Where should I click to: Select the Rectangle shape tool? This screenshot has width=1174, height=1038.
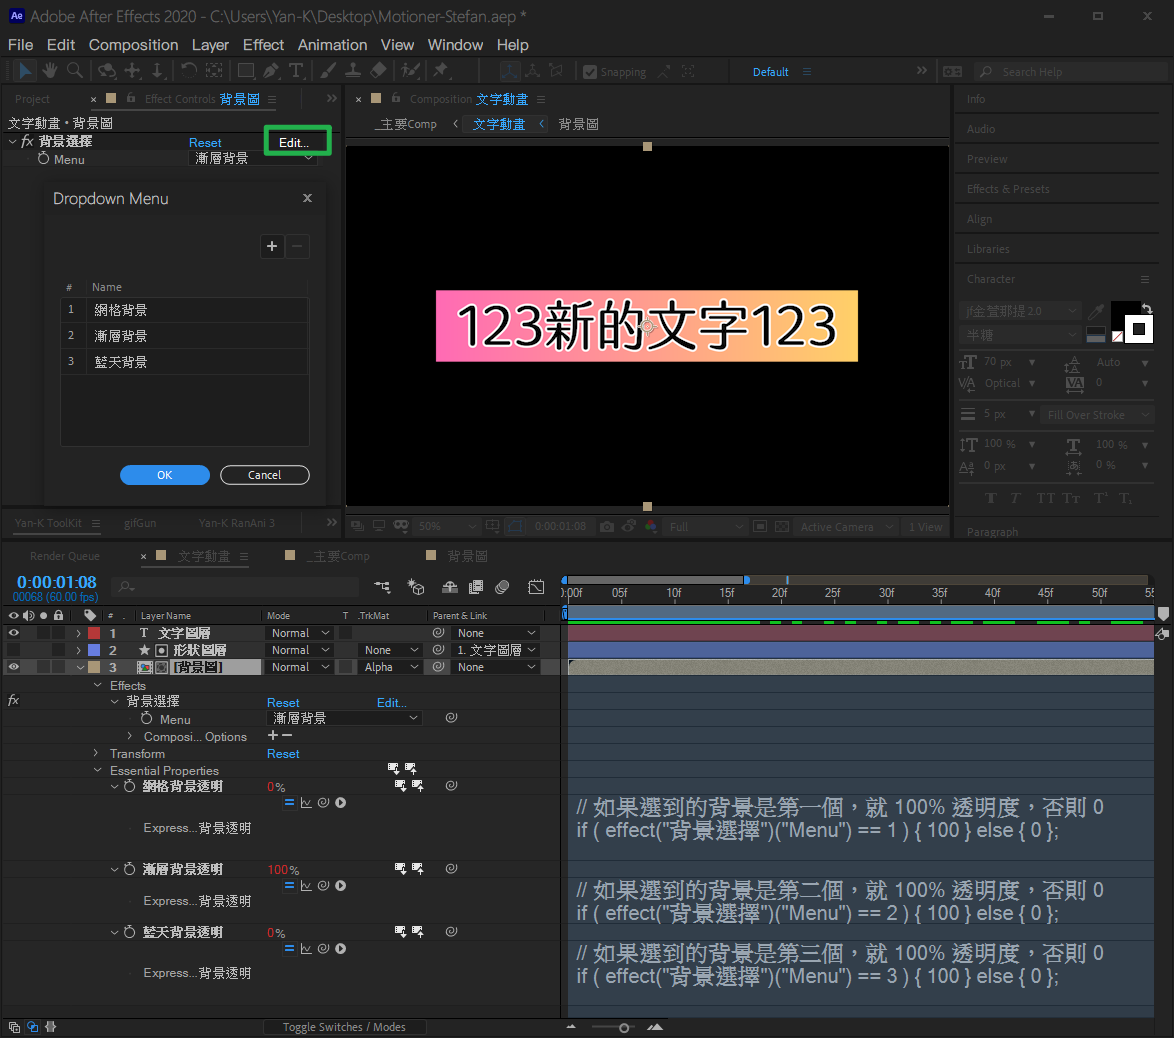(x=245, y=71)
